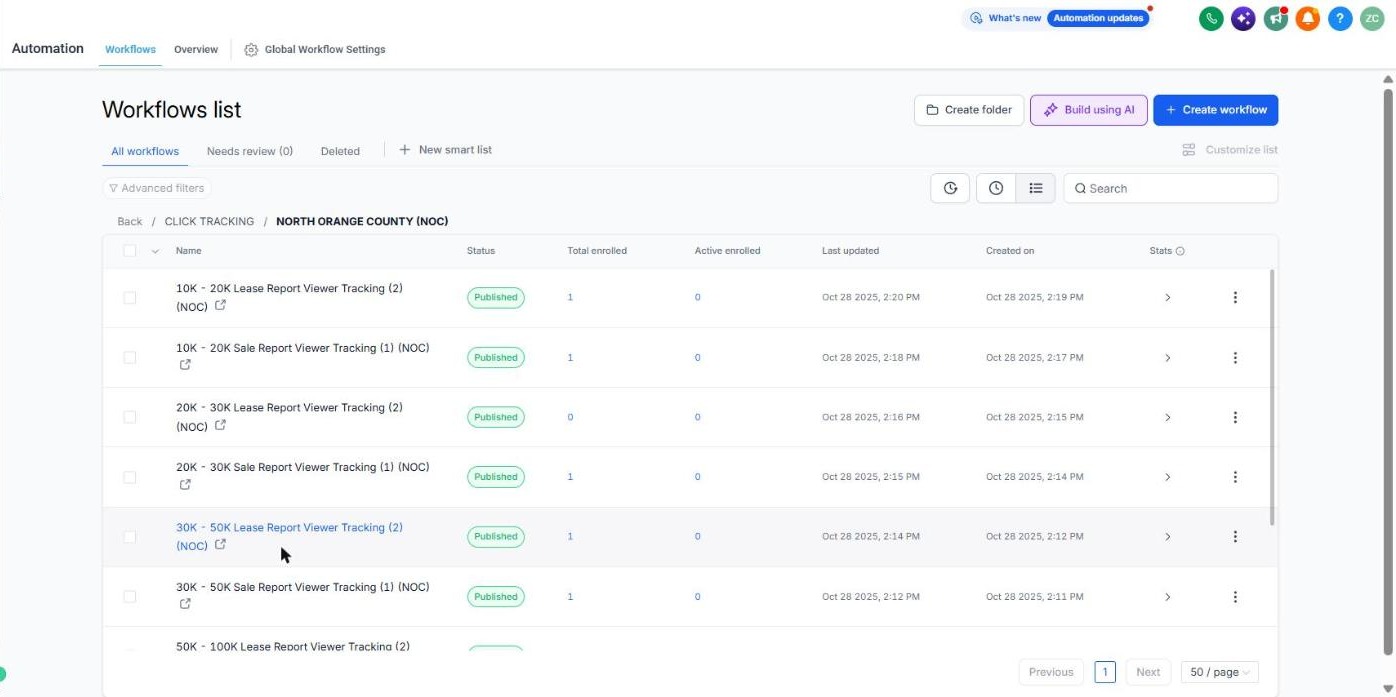This screenshot has width=1396, height=697.
Task: Open external link icon for 20K - 30K Sale Report
Action: click(x=185, y=485)
